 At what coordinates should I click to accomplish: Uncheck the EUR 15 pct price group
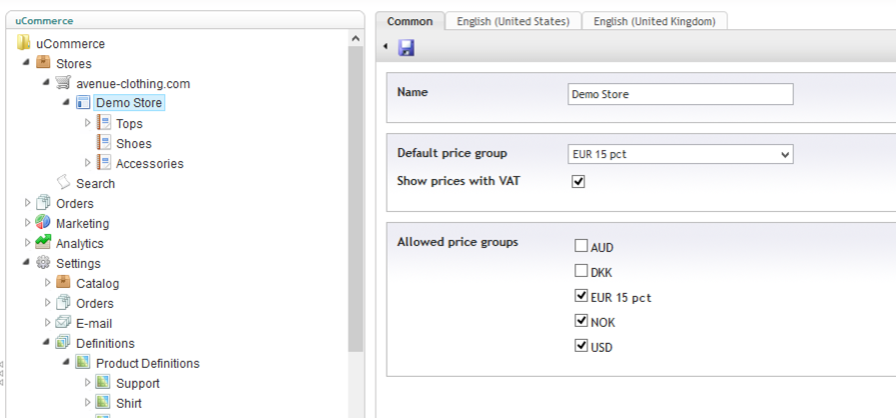point(581,296)
